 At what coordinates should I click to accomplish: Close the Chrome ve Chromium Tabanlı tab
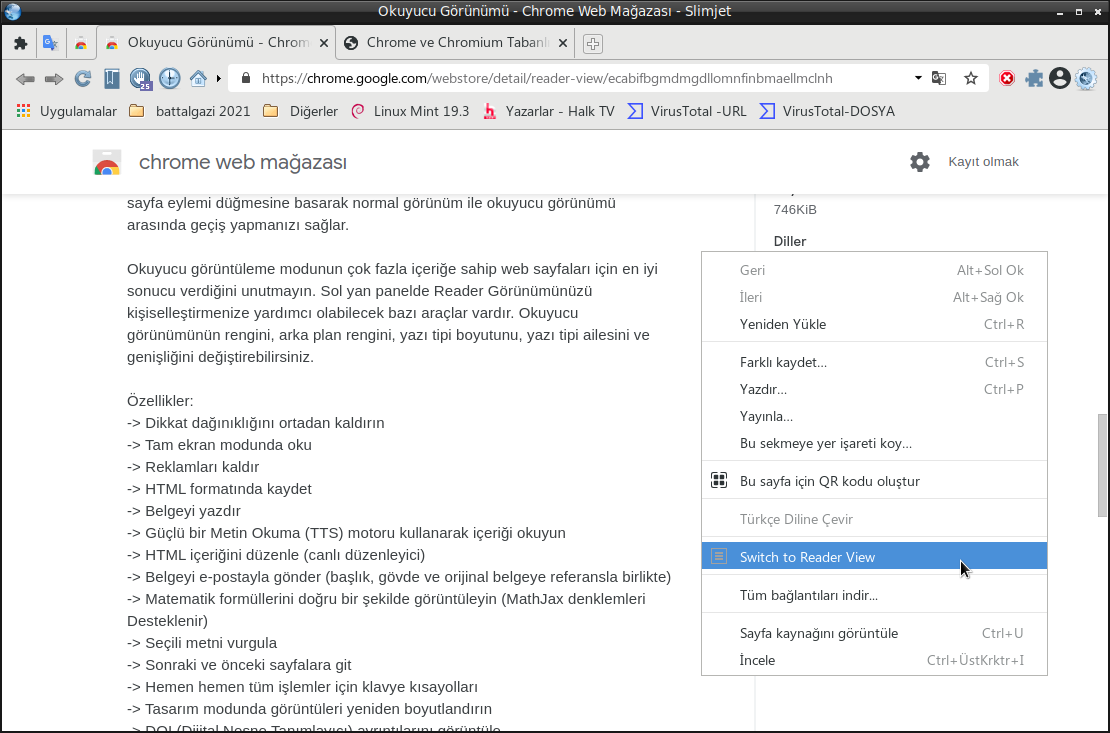point(563,43)
